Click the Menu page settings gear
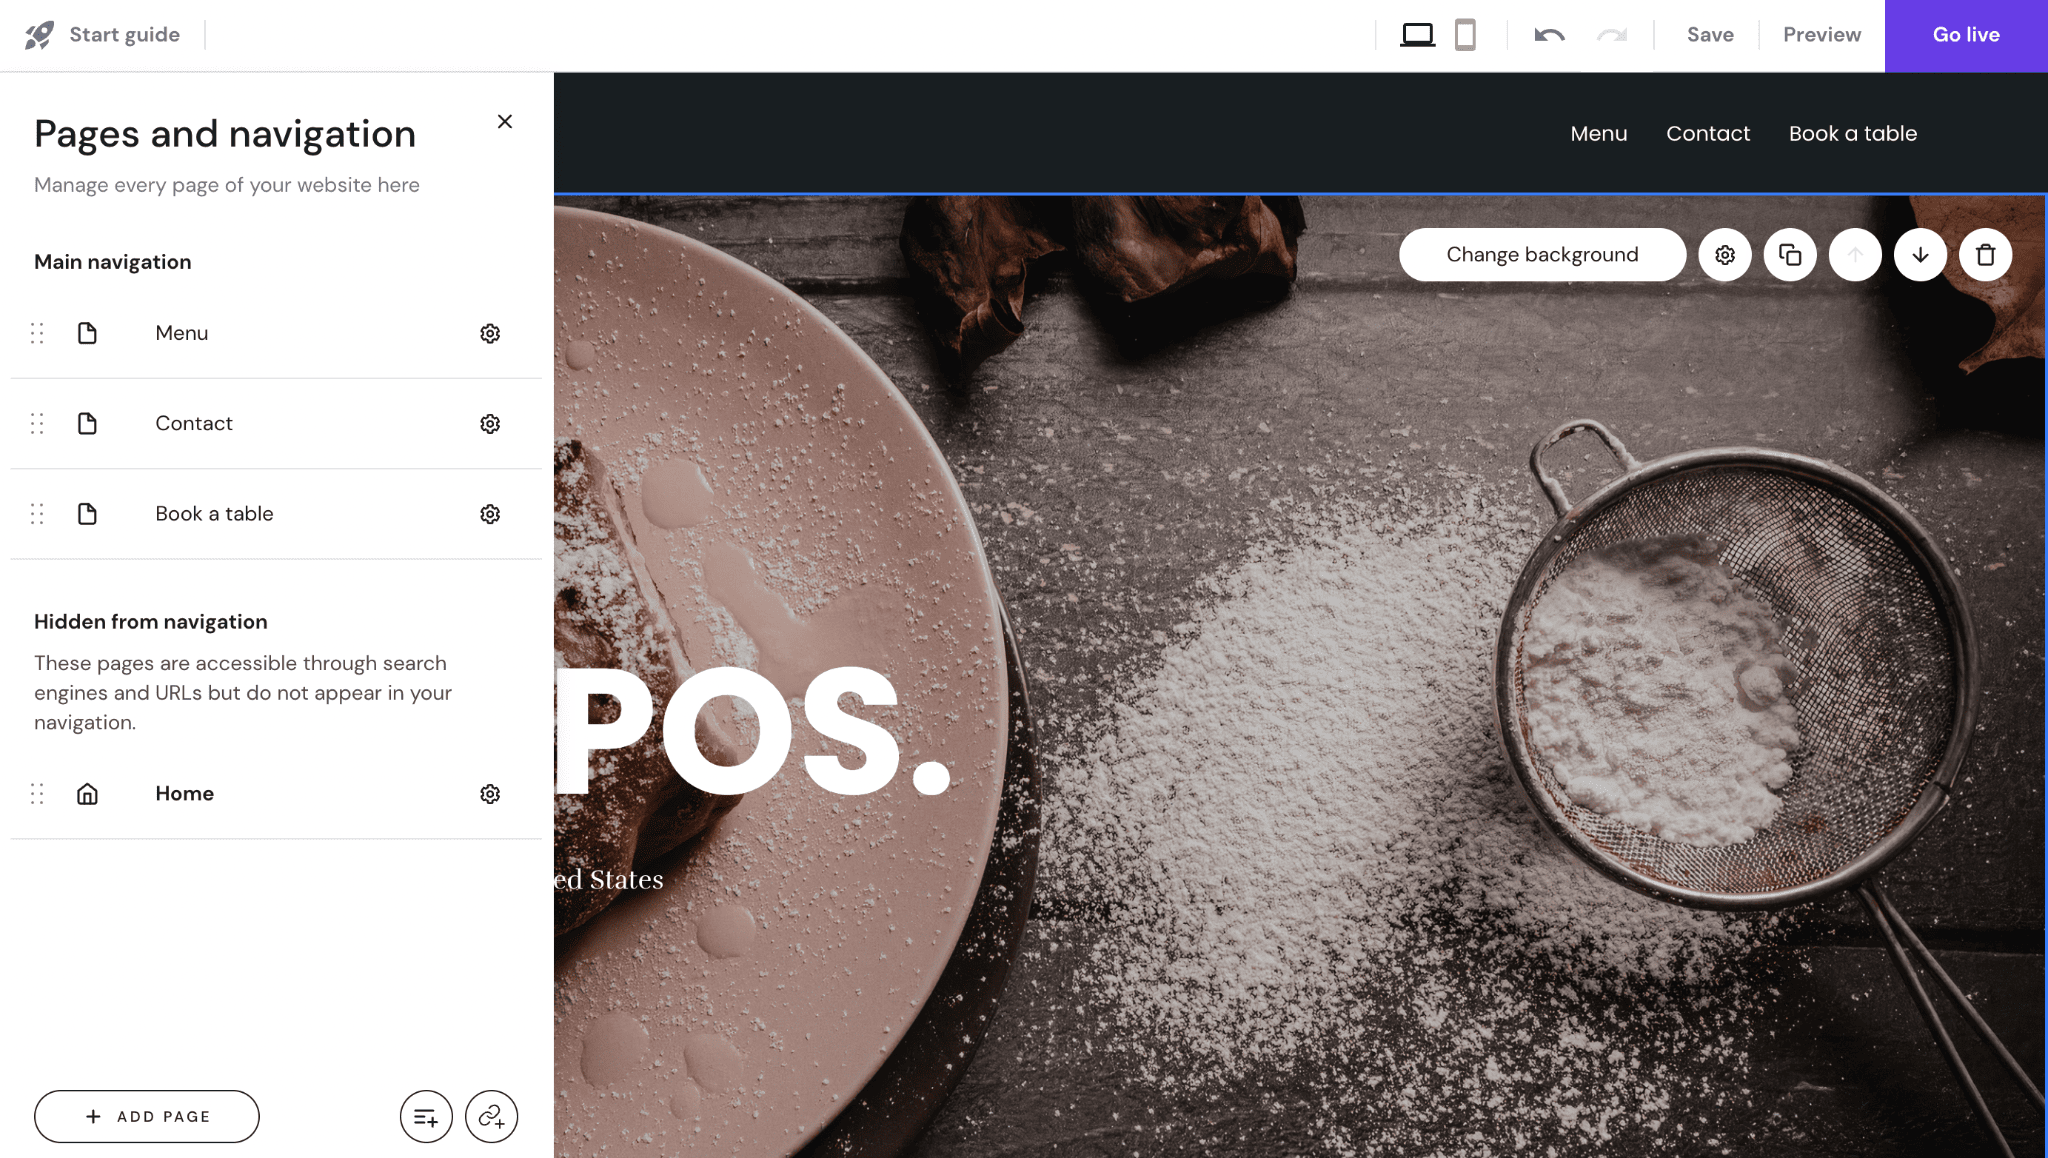 [489, 333]
